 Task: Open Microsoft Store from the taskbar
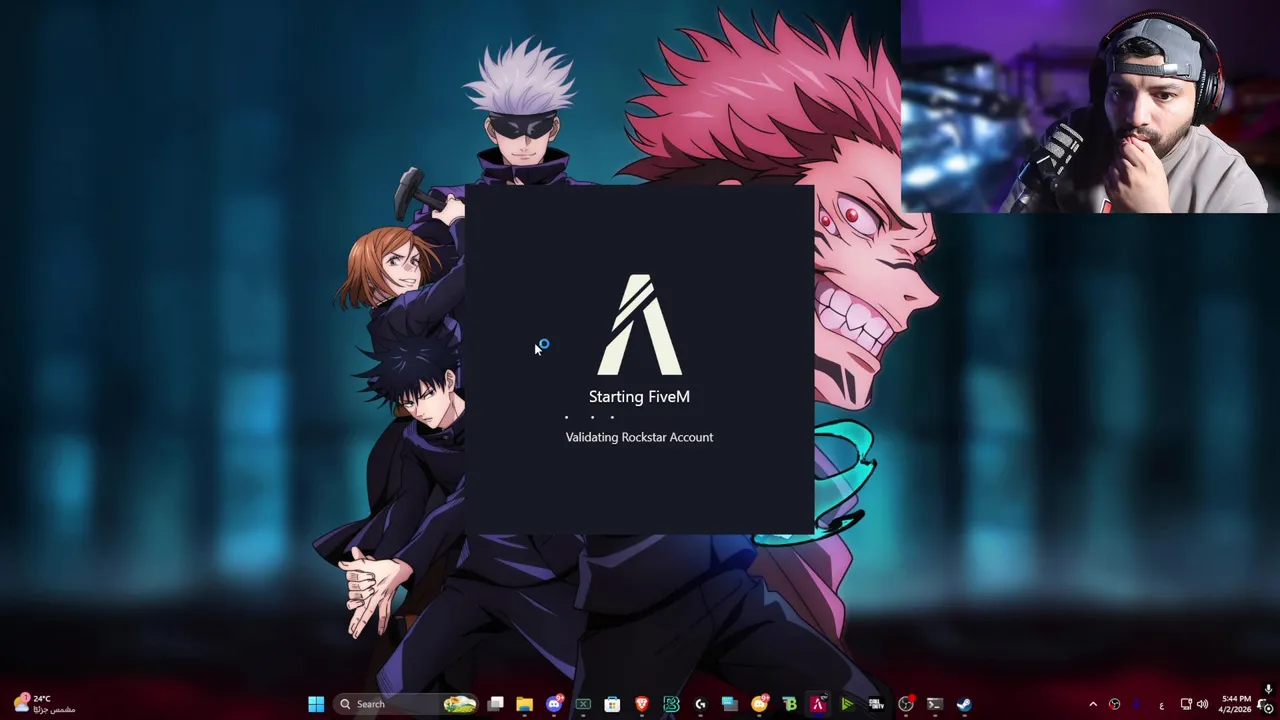point(612,704)
